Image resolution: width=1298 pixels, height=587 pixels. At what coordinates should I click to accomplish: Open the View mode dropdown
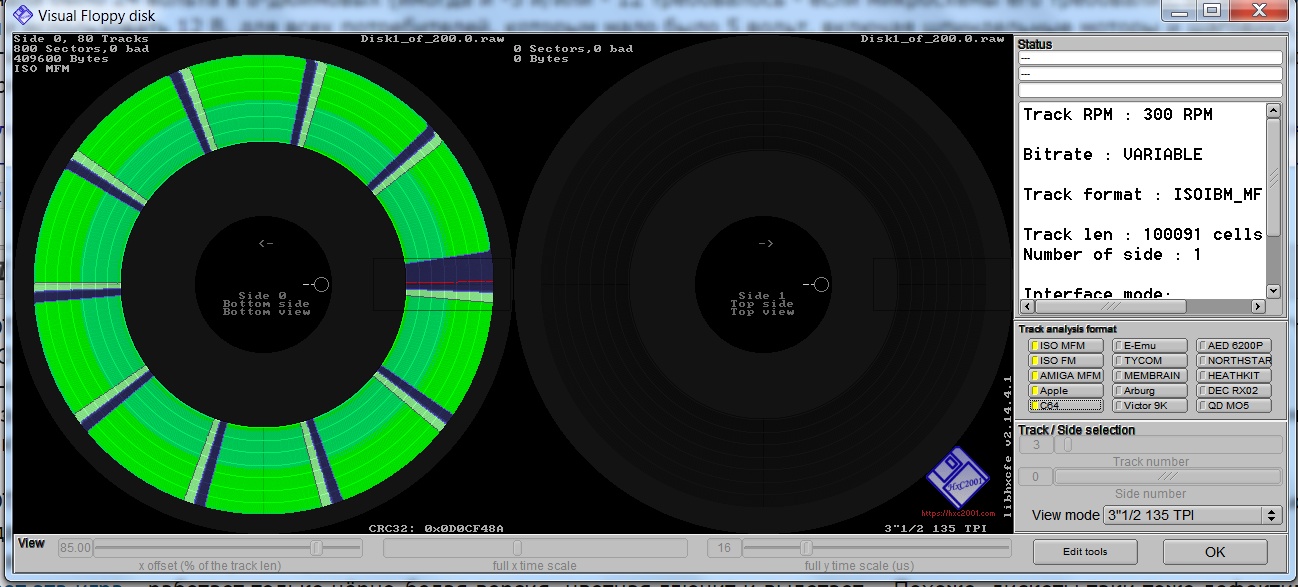1190,515
